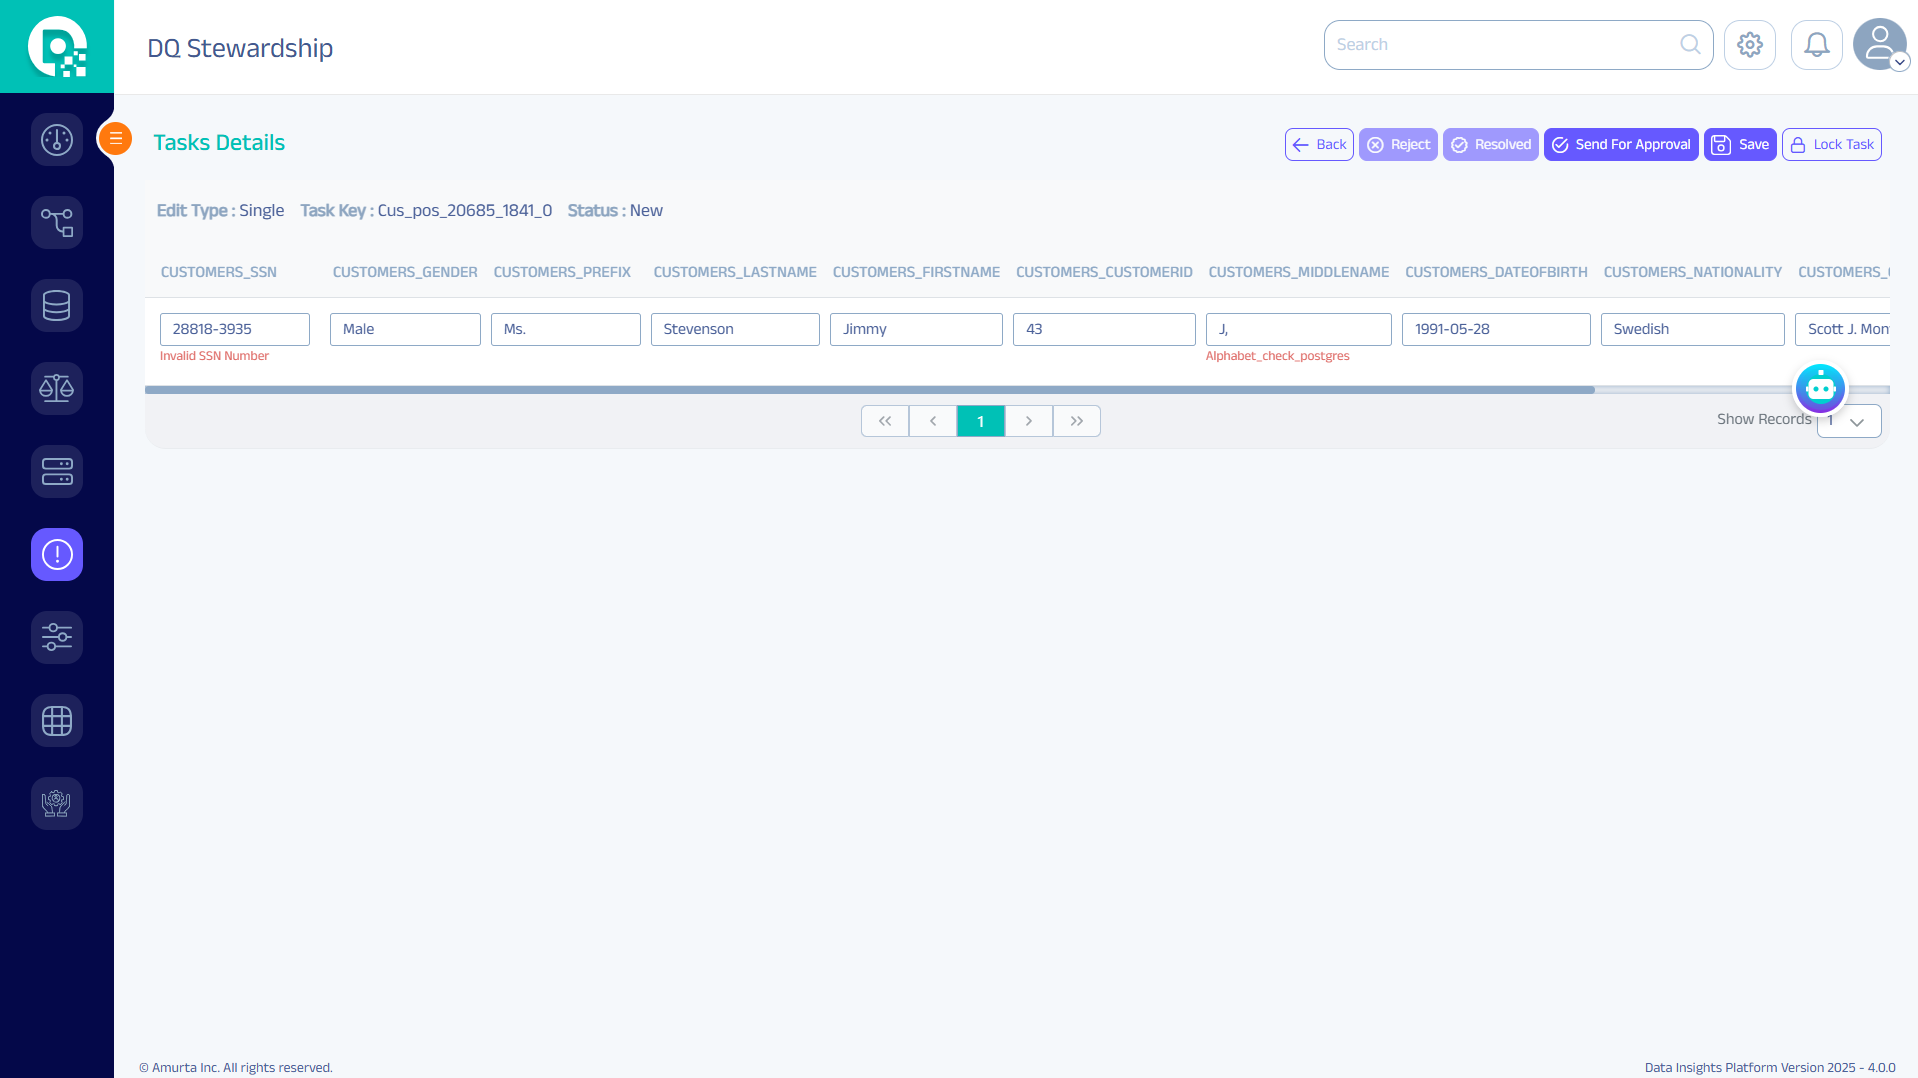Open the data flow pipeline sidebar icon
Image resolution: width=1918 pixels, height=1078 pixels.
click(57, 222)
